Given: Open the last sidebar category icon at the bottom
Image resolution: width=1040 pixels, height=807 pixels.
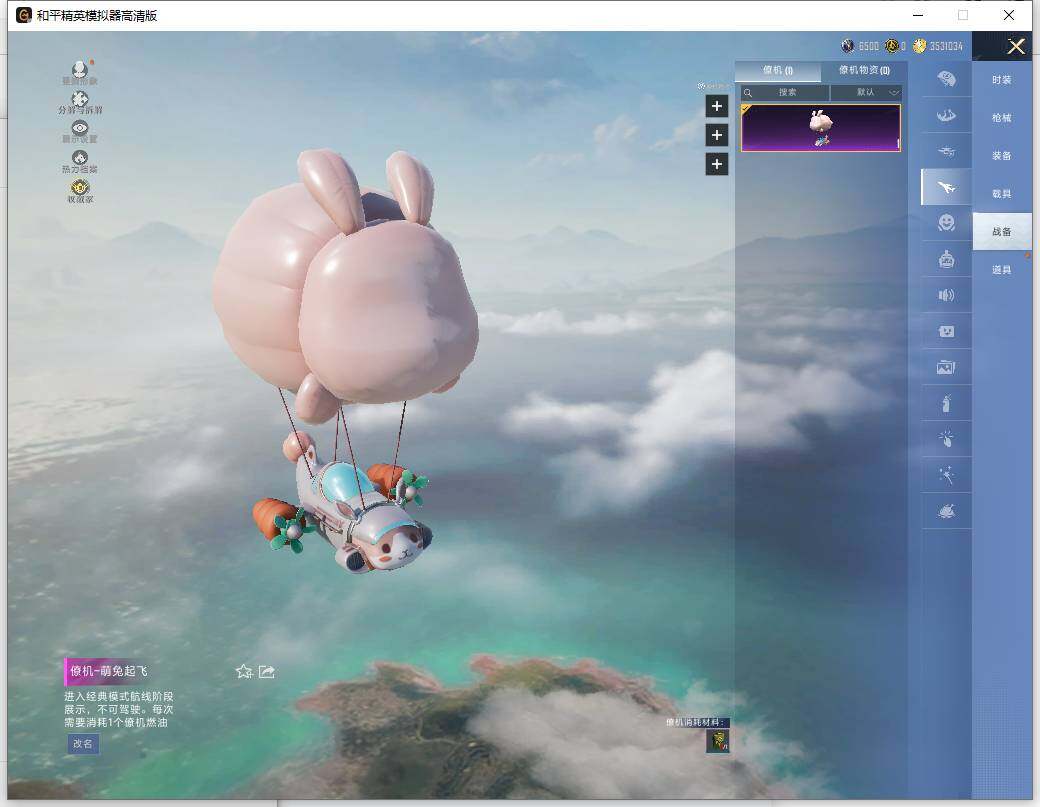Looking at the screenshot, I should [x=946, y=511].
